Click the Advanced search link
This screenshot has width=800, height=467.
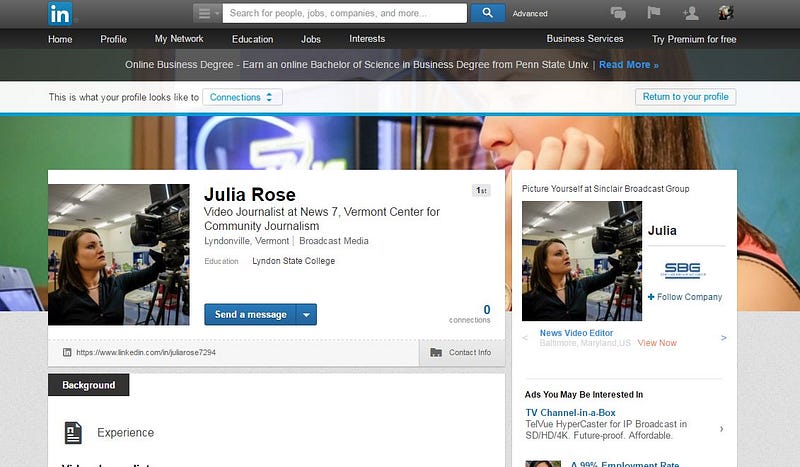point(530,14)
